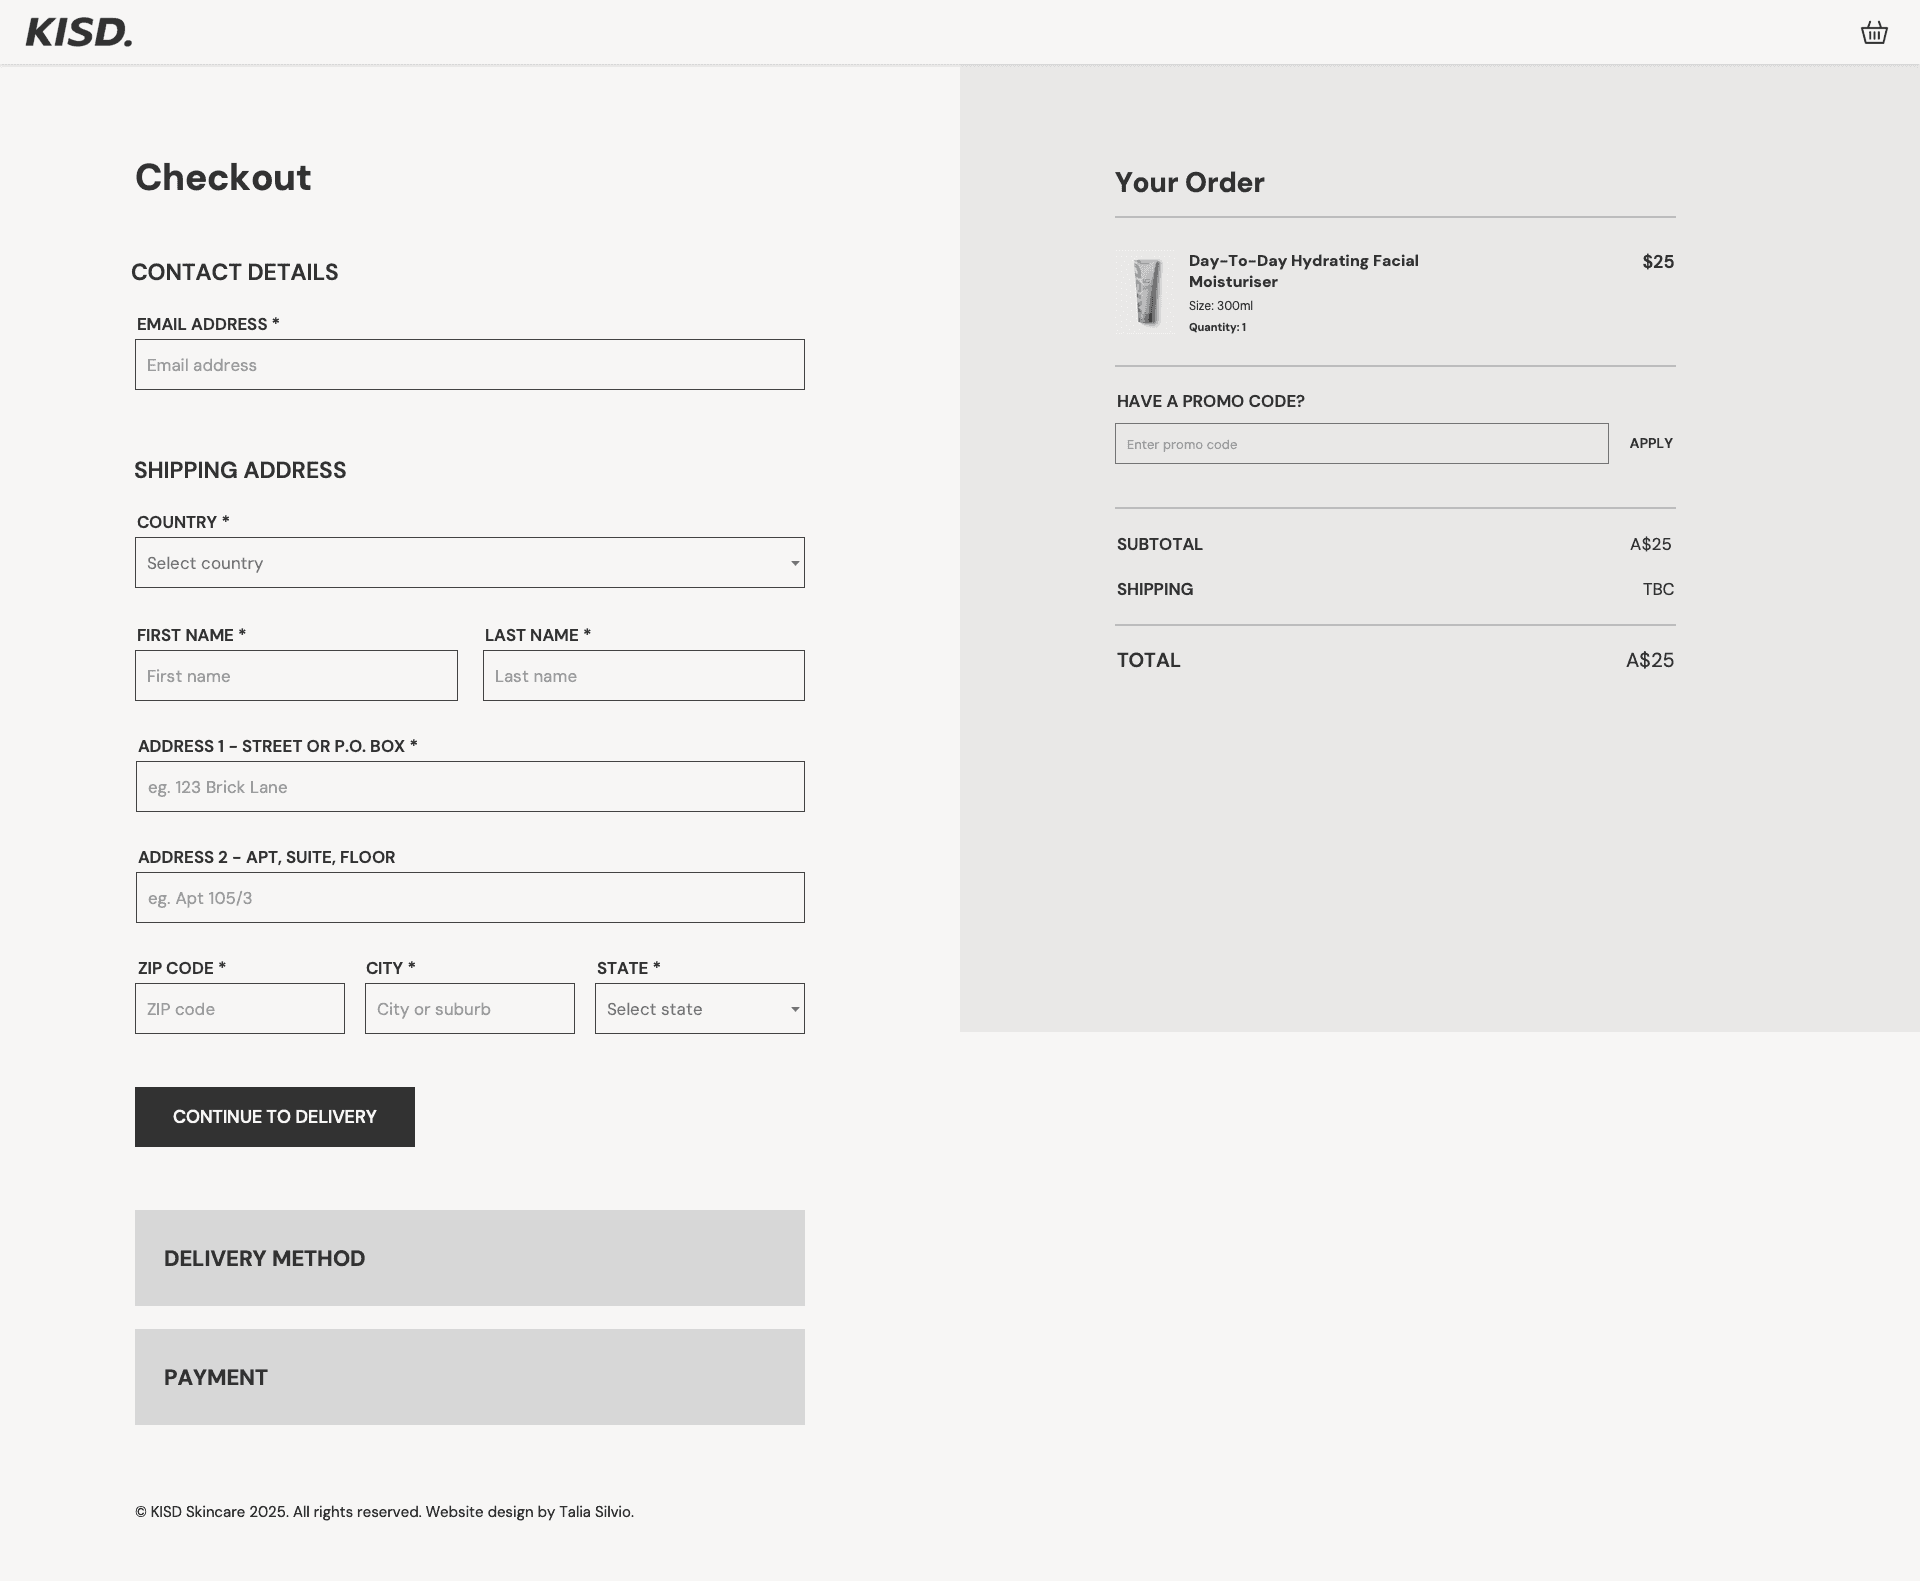Click the KISD logo
The height and width of the screenshot is (1581, 1920).
[x=79, y=33]
